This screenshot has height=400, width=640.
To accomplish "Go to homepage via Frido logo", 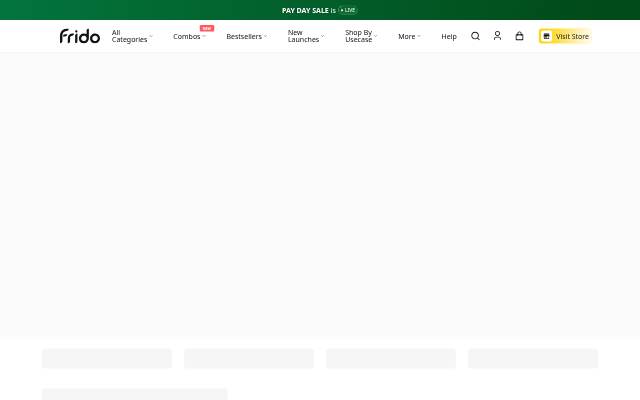I will point(80,36).
